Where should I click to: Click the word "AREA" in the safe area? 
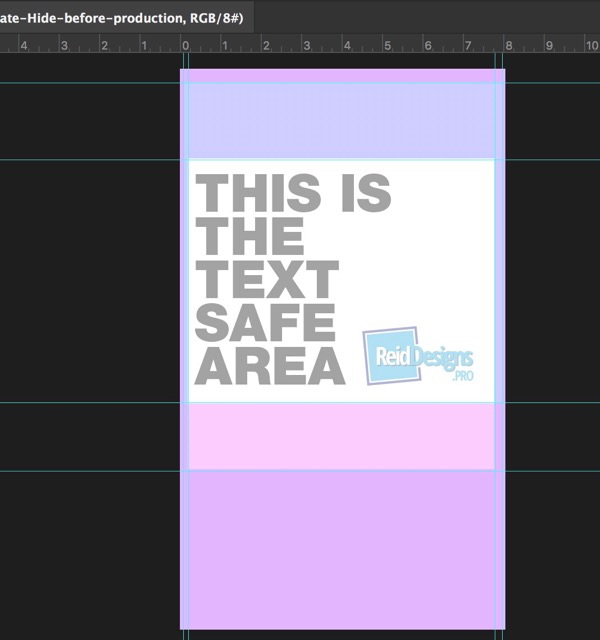coord(270,366)
